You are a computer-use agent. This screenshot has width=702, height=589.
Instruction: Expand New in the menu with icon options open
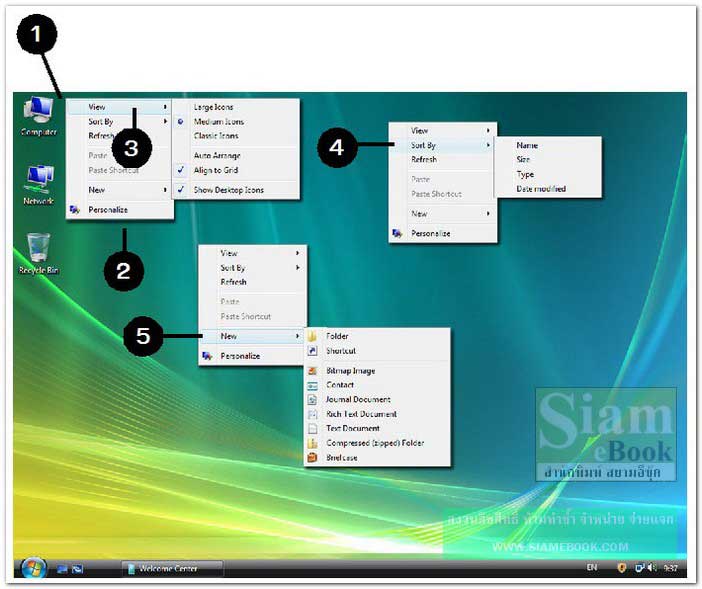[120, 190]
